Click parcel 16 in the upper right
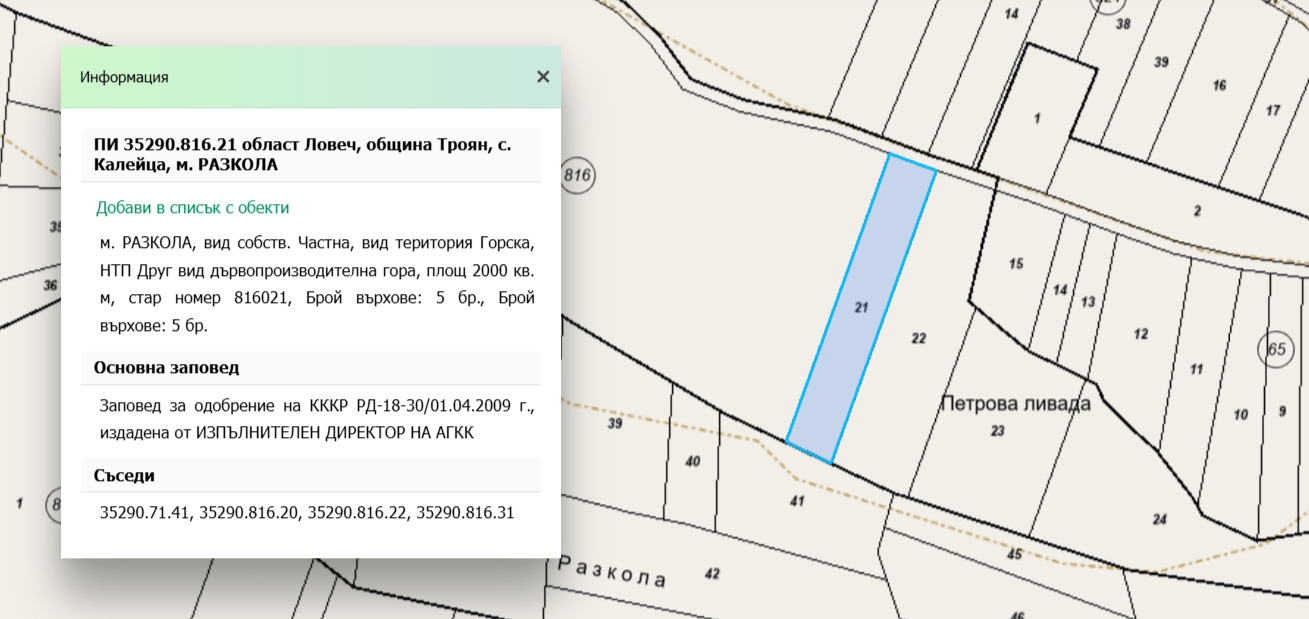The image size is (1309, 619). click(1219, 86)
